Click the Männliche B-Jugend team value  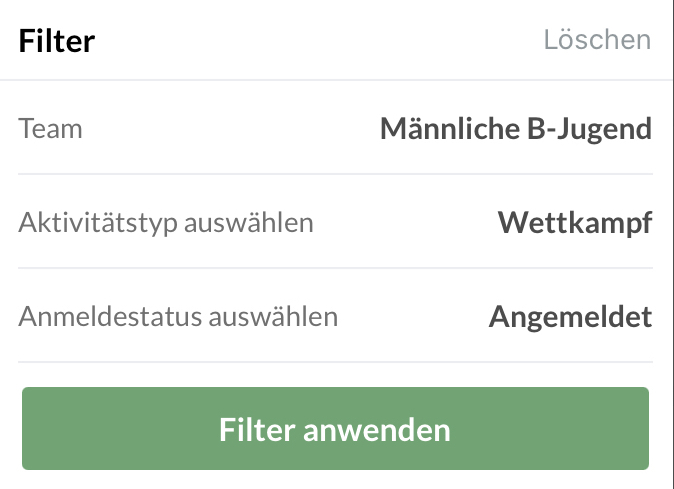(515, 128)
